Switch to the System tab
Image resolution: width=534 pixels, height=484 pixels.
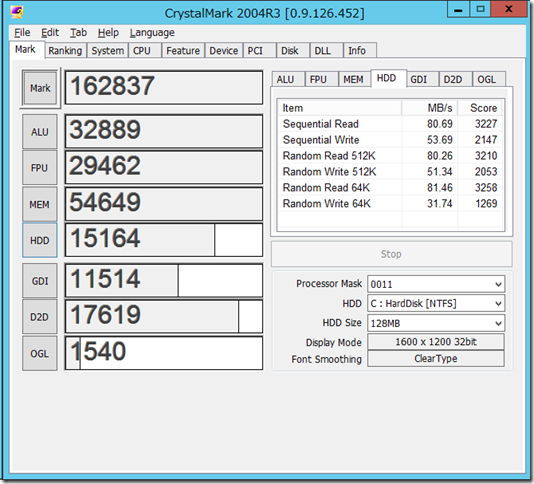[108, 50]
